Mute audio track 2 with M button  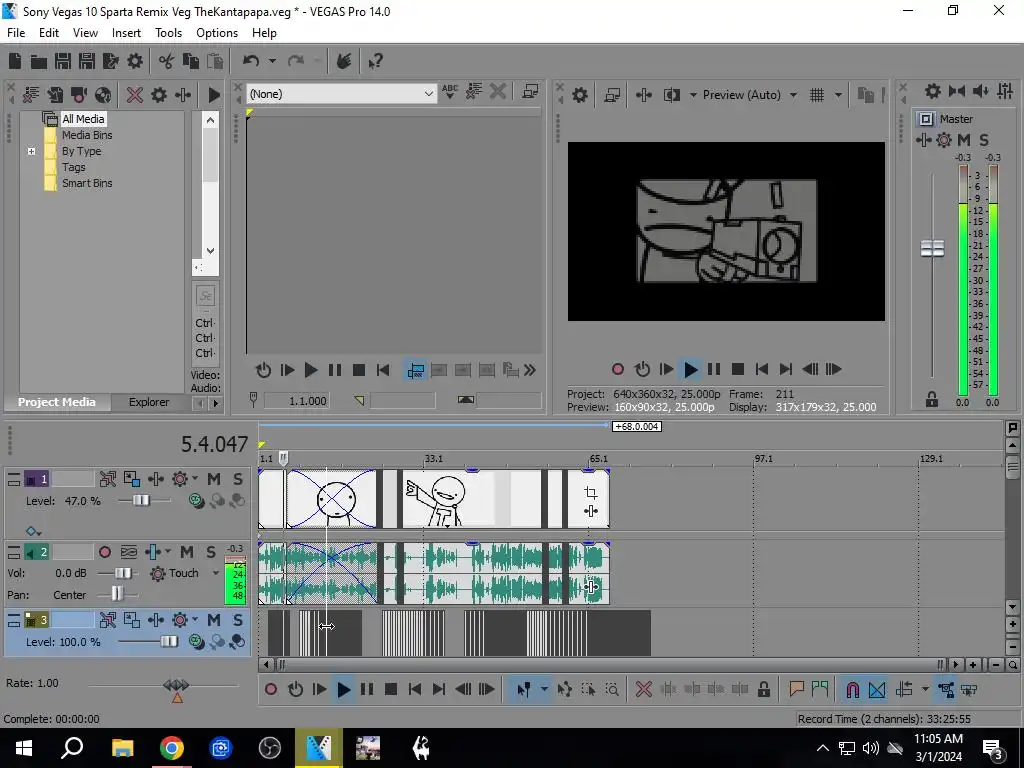(187, 552)
